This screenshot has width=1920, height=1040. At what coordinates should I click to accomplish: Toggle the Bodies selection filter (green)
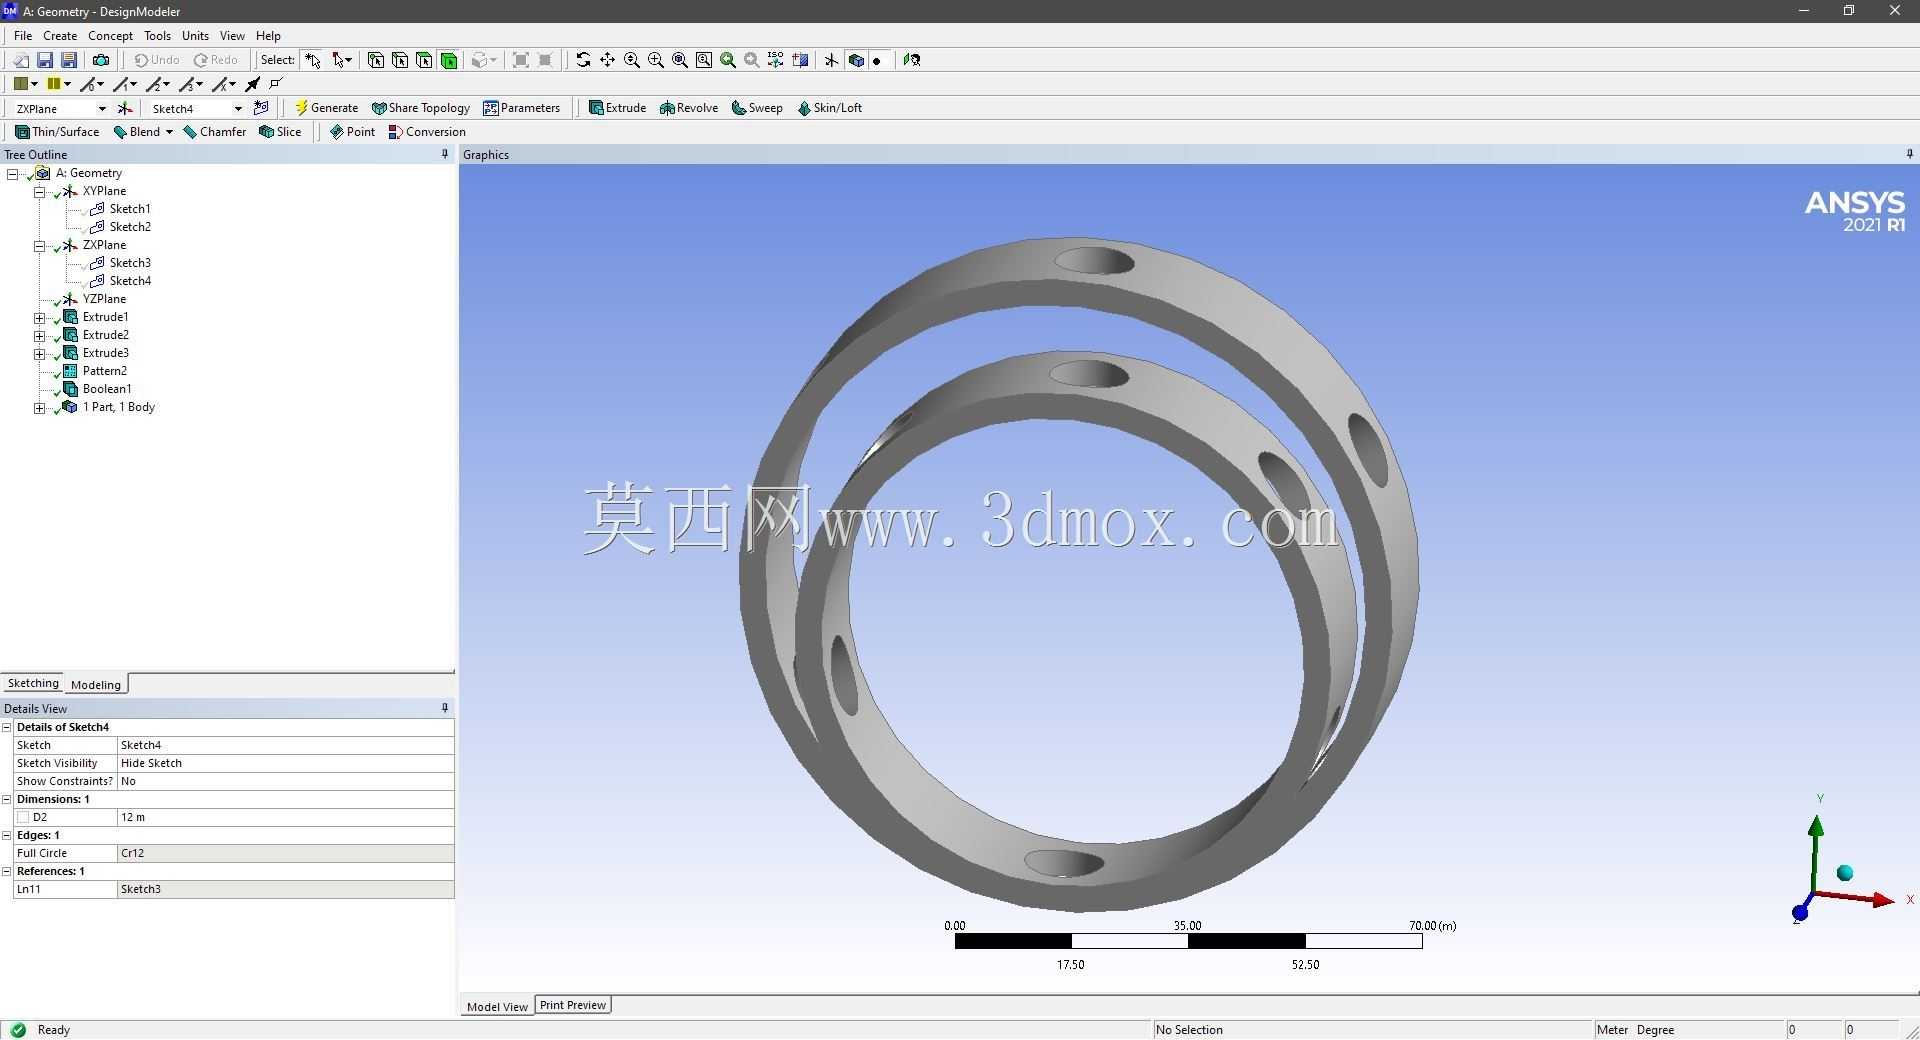(449, 60)
